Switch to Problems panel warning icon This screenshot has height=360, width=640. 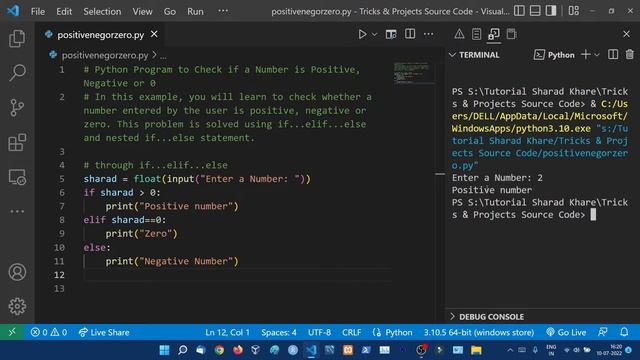coord(459,34)
